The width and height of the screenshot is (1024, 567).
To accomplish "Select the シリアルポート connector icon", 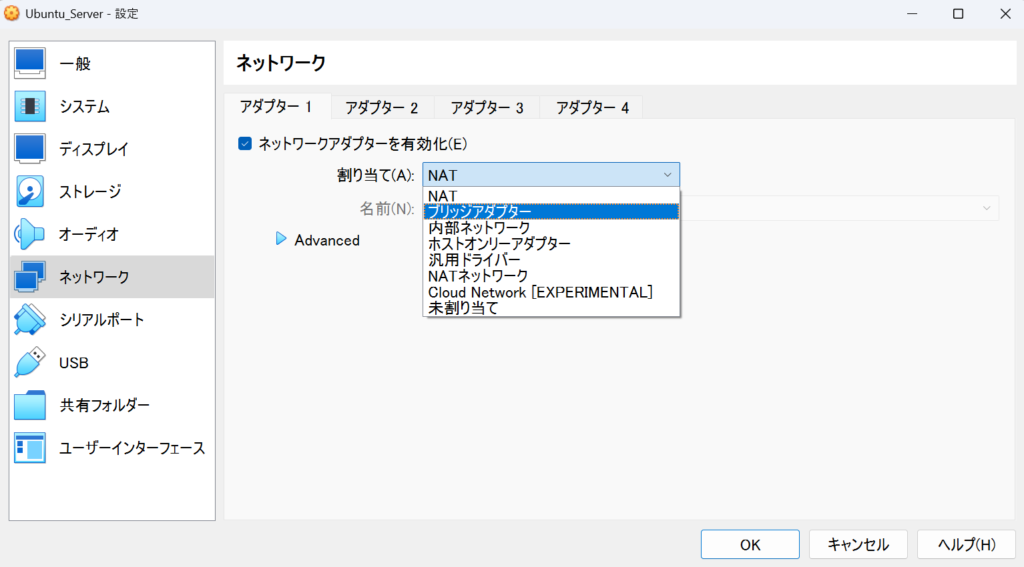I will point(30,319).
